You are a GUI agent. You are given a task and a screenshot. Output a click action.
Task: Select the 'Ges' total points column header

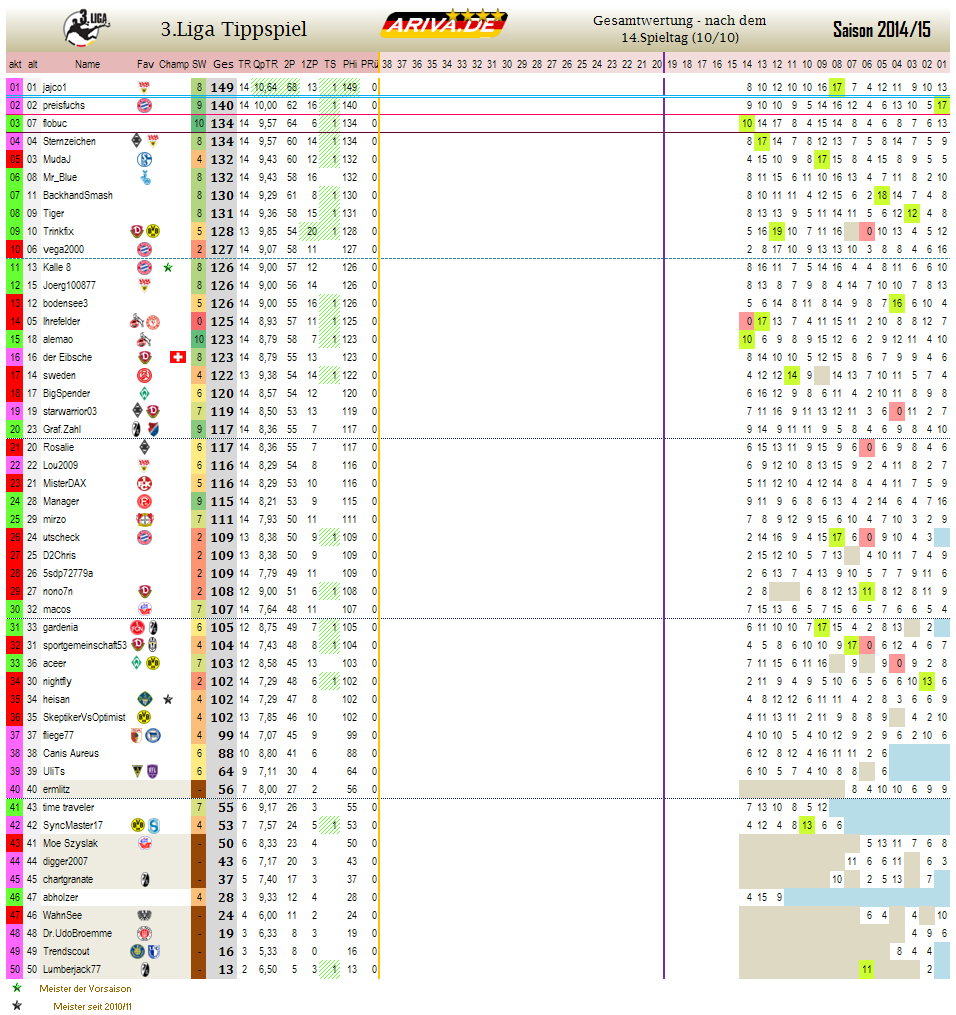click(x=224, y=64)
